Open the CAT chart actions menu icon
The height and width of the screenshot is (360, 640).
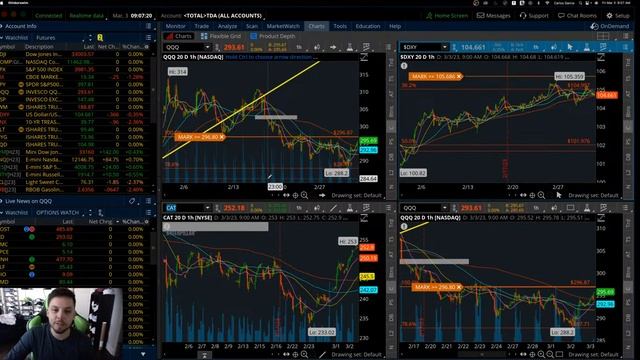389,208
